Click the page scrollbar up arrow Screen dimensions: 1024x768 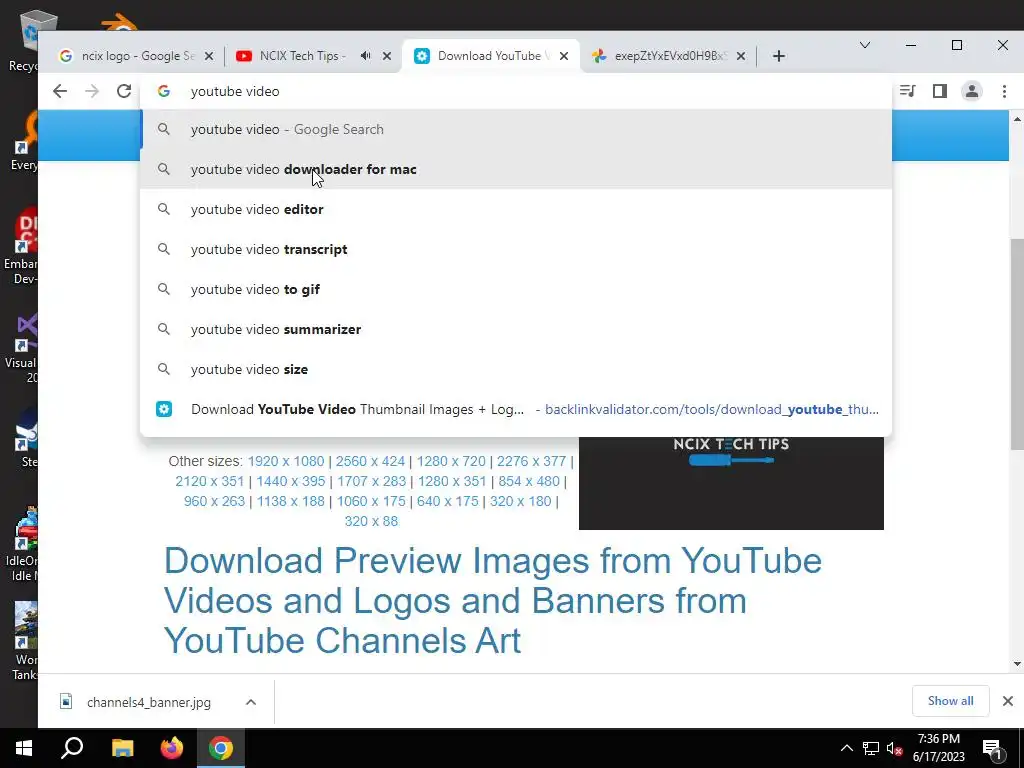tap(1017, 120)
